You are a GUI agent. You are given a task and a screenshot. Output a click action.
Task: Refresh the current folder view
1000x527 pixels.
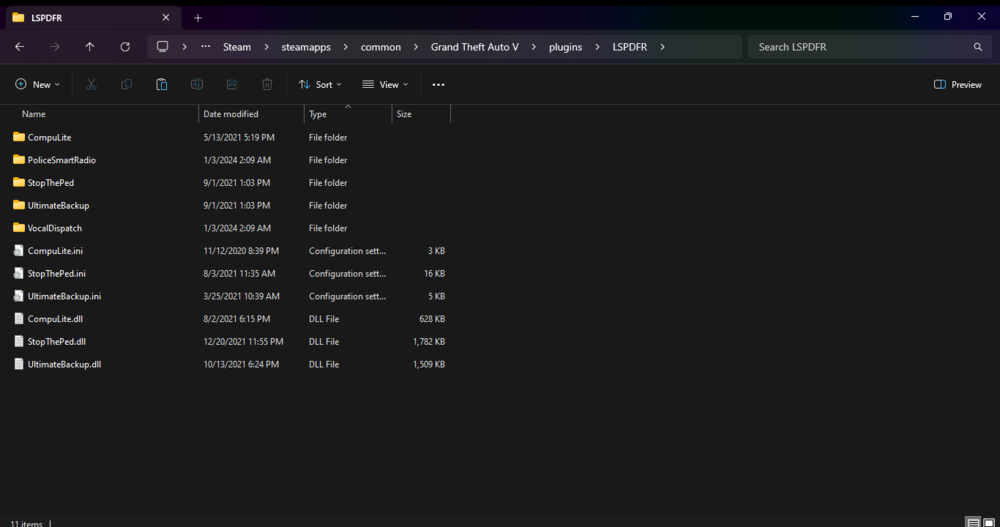(125, 47)
